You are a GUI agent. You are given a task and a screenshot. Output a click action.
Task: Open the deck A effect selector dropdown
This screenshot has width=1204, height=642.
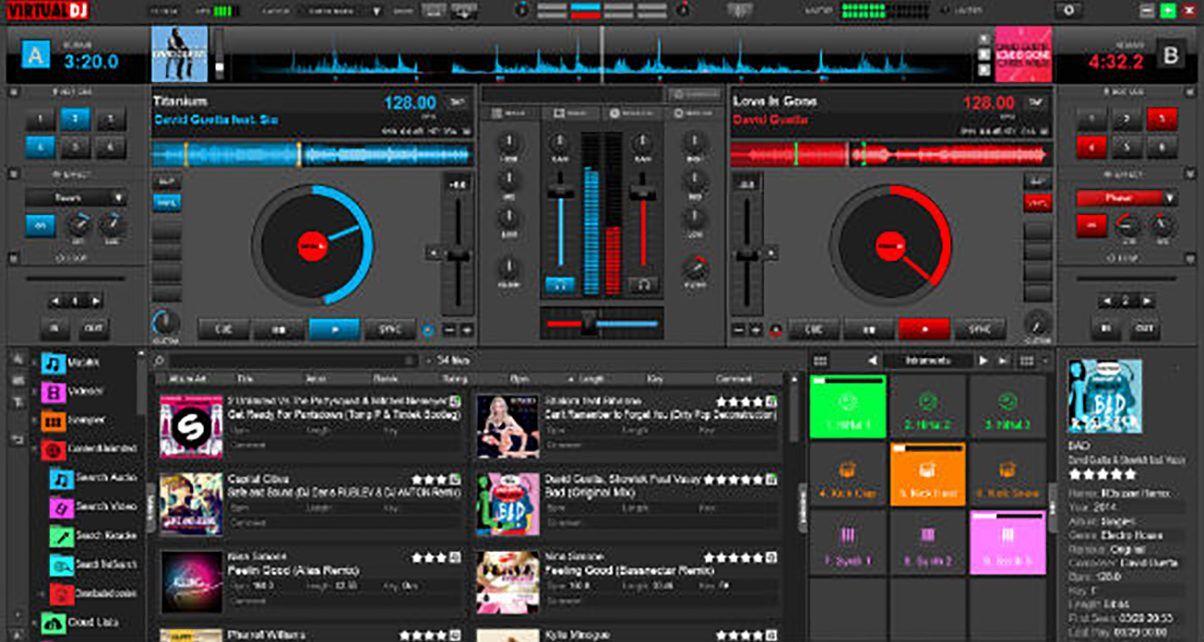tap(76, 198)
